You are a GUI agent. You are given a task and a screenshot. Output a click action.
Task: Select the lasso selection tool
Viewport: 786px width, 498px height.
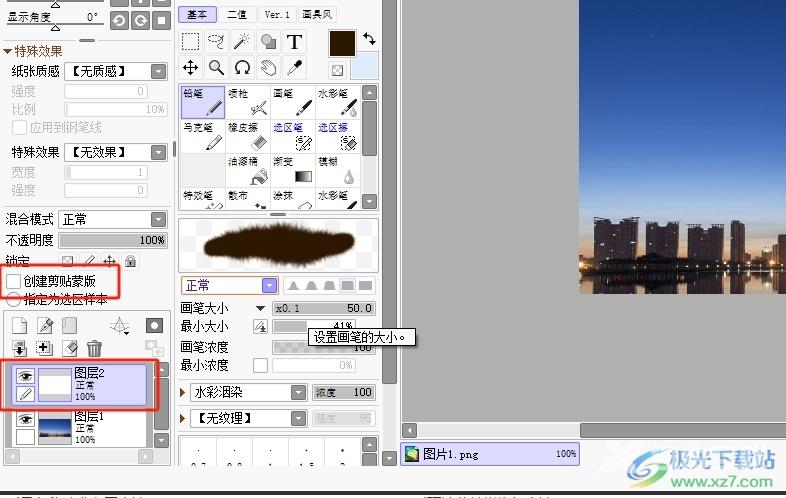217,42
